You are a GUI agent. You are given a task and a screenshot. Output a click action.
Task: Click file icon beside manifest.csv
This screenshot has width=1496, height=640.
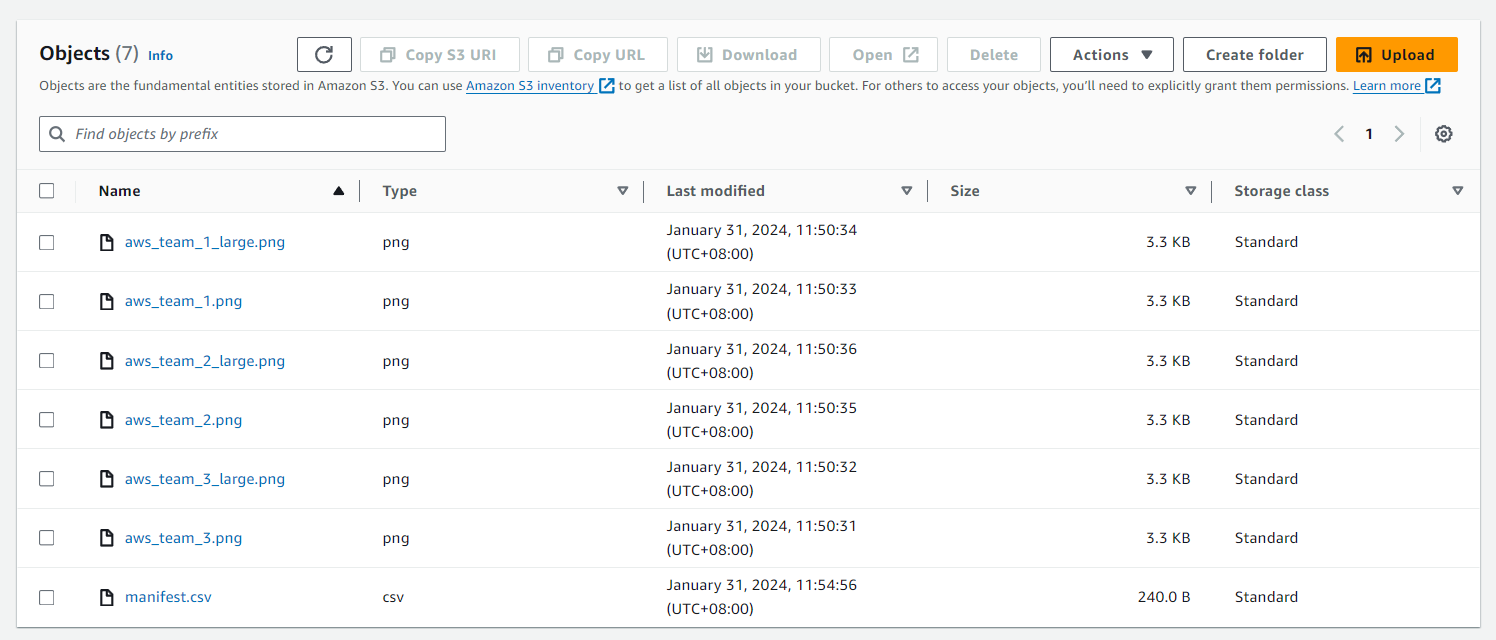point(107,597)
